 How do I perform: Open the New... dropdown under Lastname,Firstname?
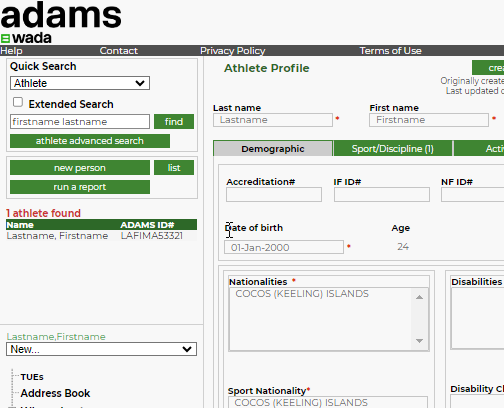pyautogui.click(x=101, y=349)
